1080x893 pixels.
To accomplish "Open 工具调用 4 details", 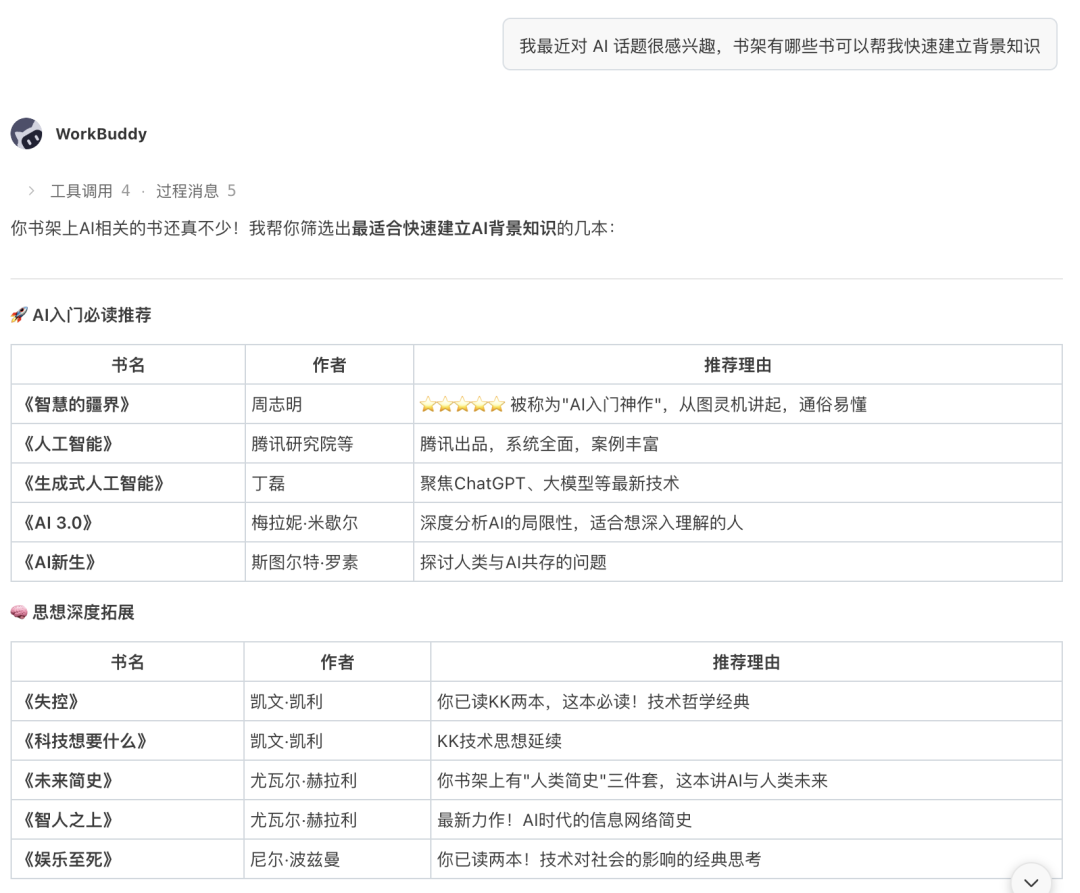I will [x=90, y=191].
